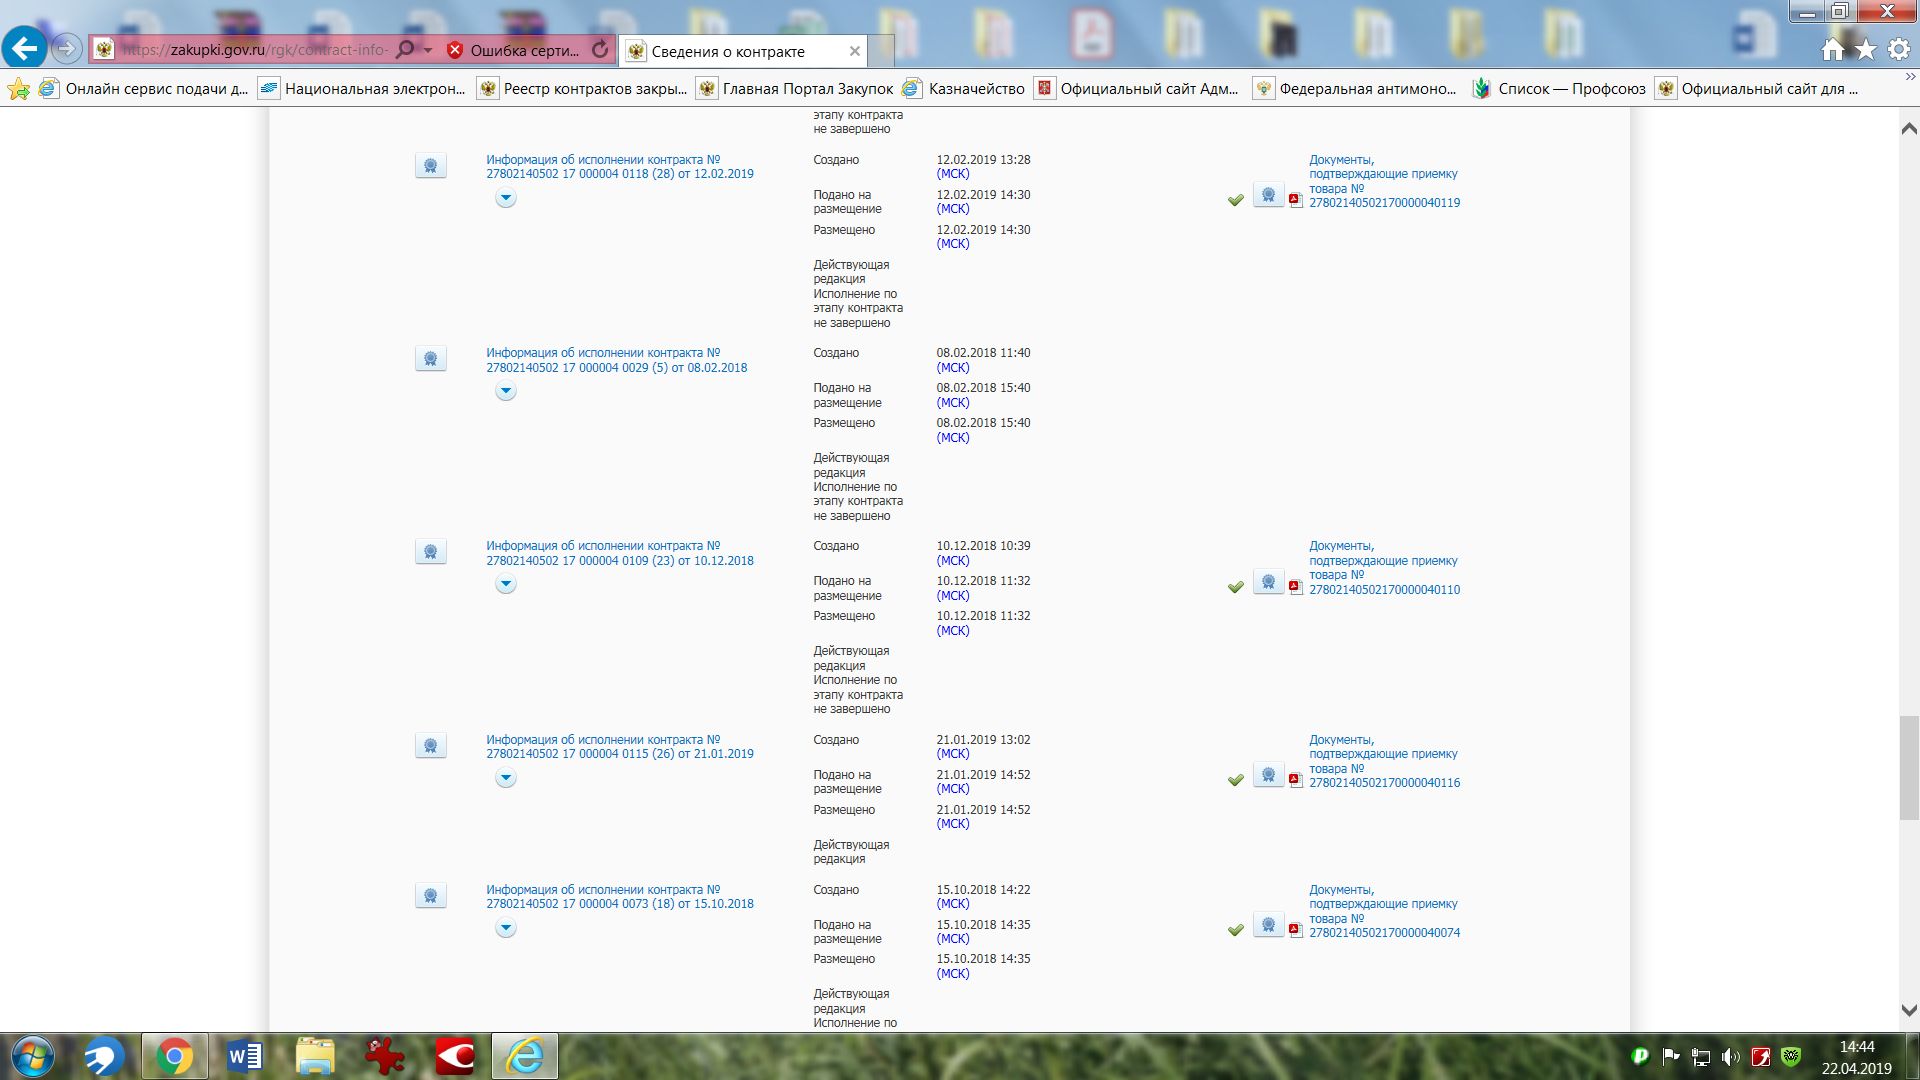Viewport: 1920px width, 1080px height.
Task: Click the vertical scrollbar thumb
Action: point(1909,768)
